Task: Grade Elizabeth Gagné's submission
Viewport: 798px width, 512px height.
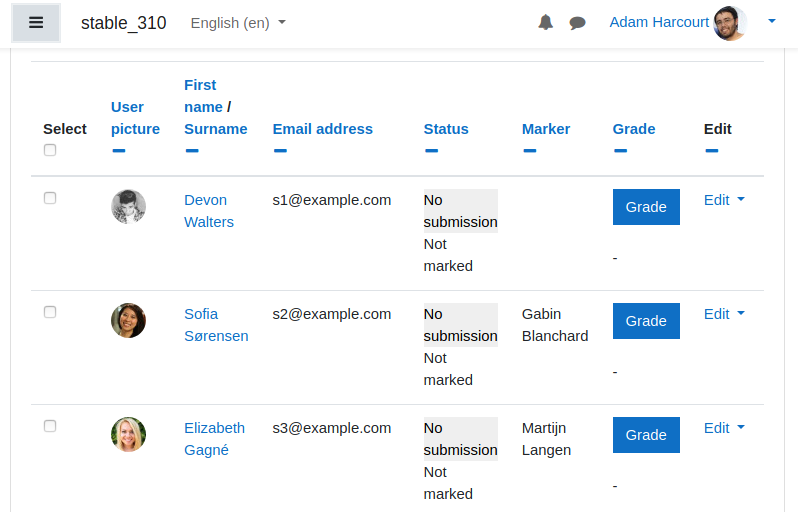Action: tap(646, 435)
